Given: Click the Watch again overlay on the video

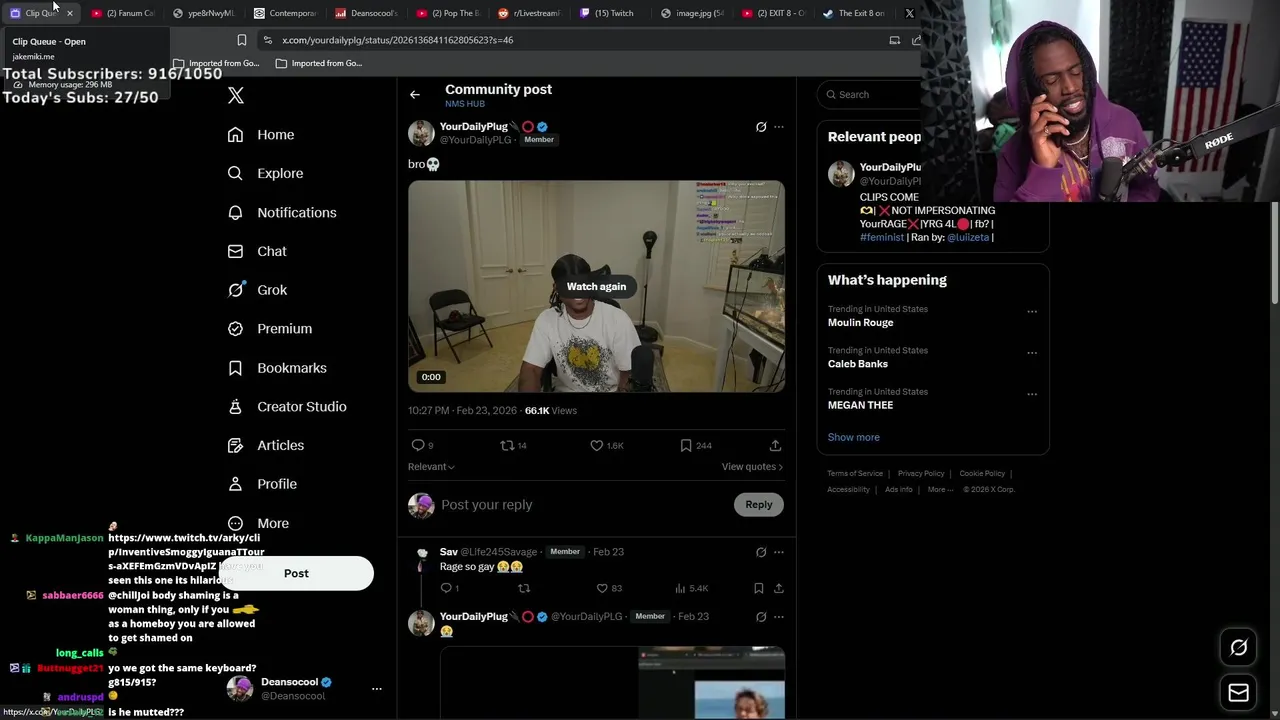Looking at the screenshot, I should [596, 286].
